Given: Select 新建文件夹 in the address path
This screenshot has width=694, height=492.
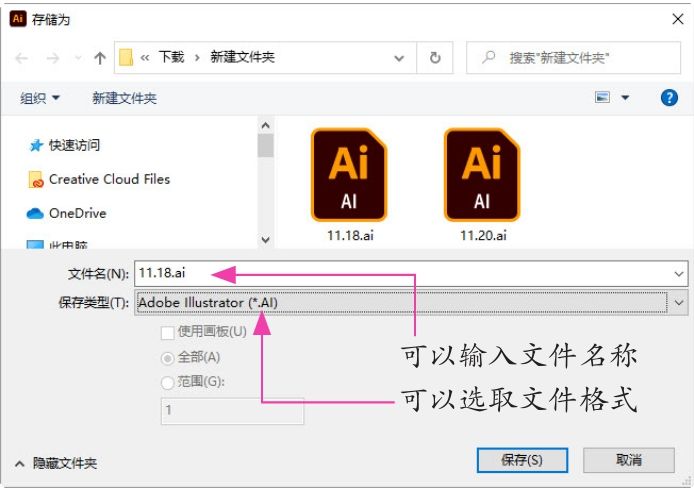Looking at the screenshot, I should (243, 57).
